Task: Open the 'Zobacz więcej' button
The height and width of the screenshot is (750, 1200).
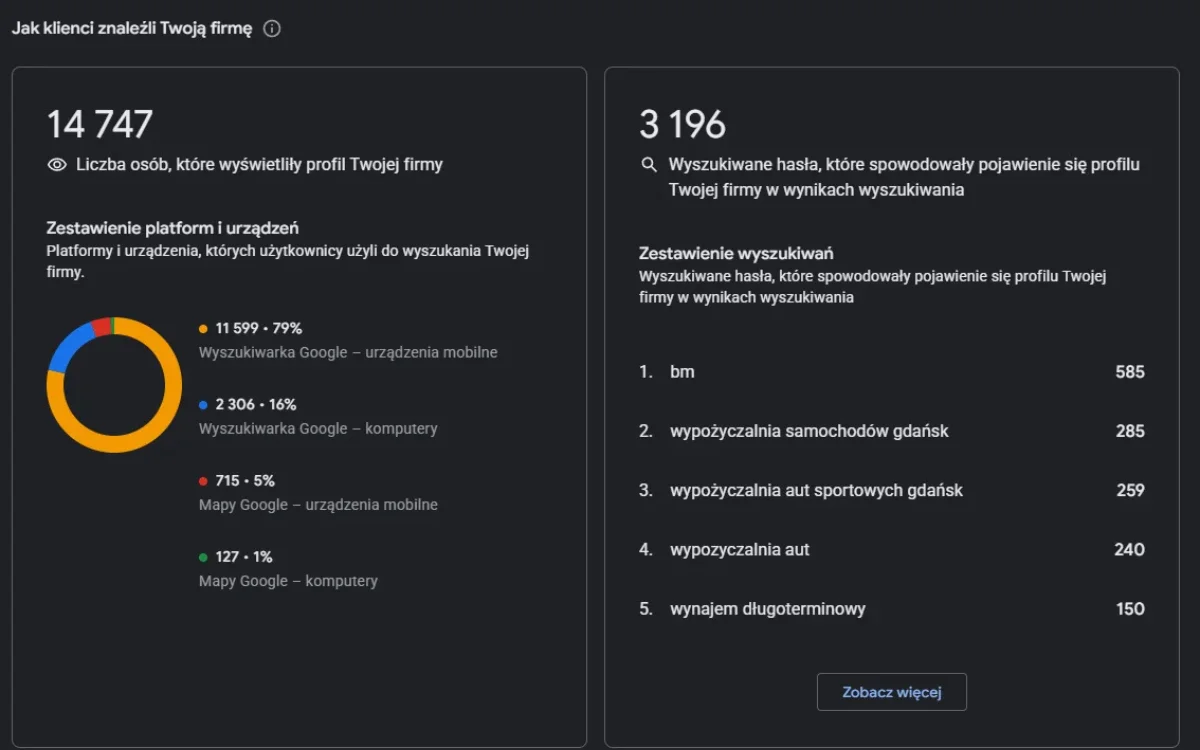Action: tap(892, 692)
